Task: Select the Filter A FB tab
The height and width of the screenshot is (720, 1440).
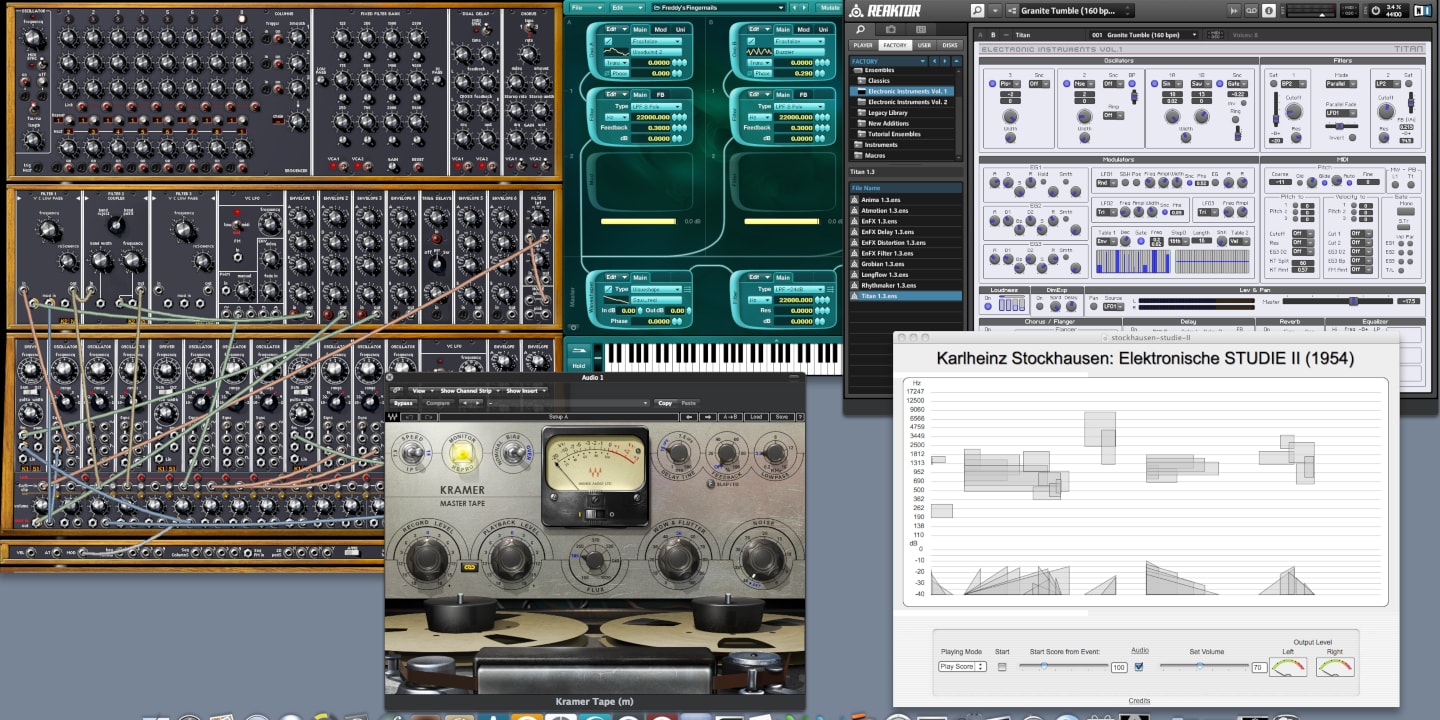Action: point(660,95)
